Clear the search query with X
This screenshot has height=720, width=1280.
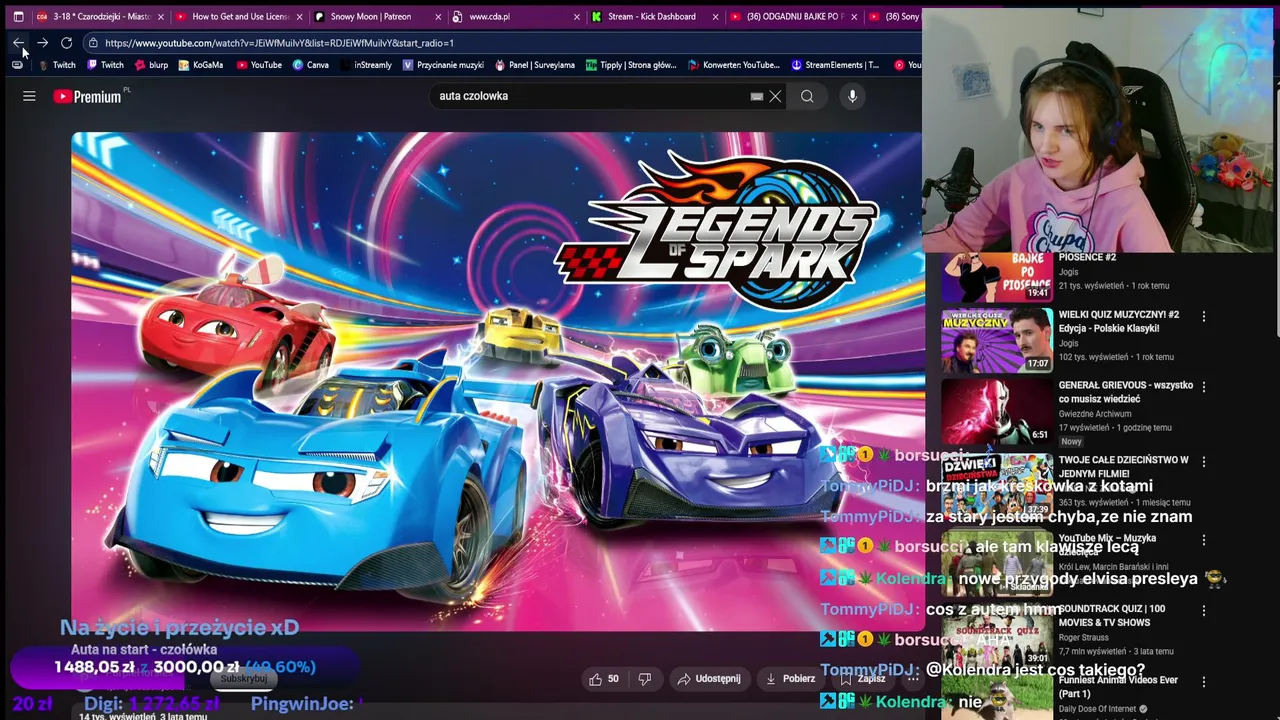pyautogui.click(x=775, y=96)
